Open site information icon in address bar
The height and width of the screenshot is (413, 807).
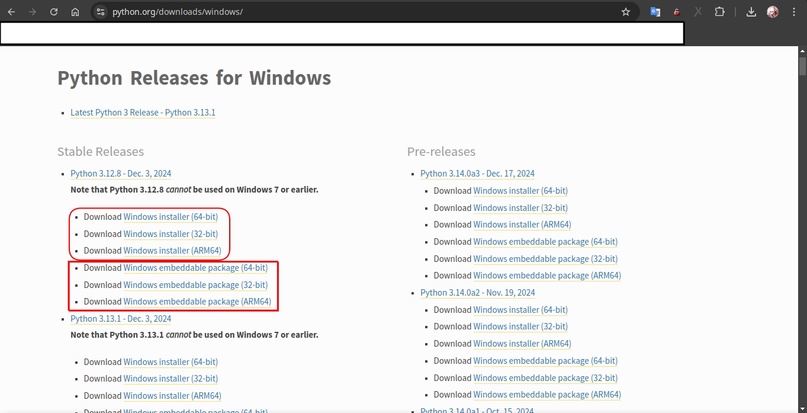[x=101, y=12]
